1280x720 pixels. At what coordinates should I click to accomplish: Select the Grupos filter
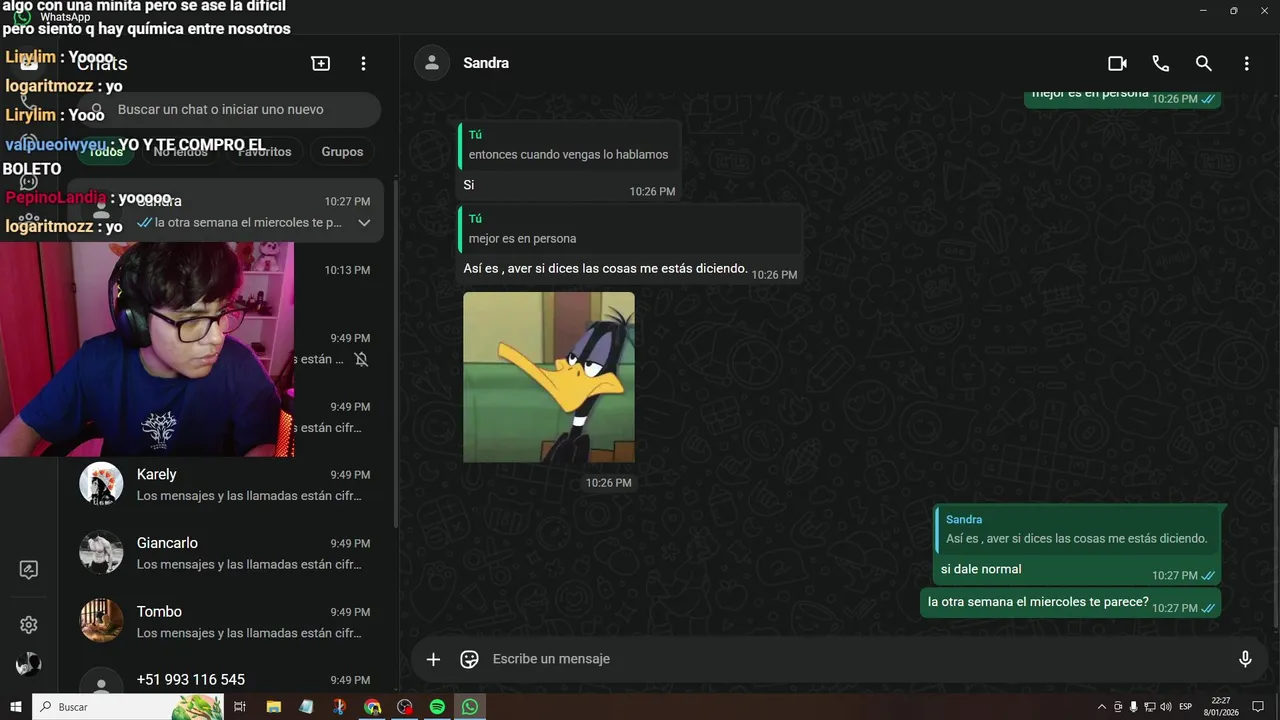tap(343, 152)
